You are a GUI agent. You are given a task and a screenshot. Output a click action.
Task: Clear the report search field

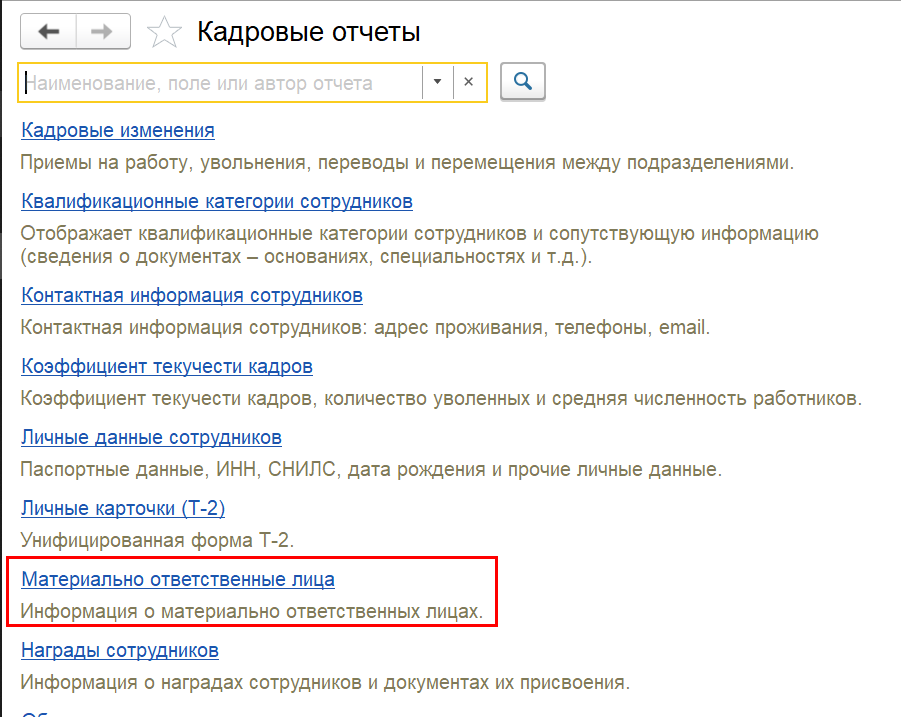point(469,82)
